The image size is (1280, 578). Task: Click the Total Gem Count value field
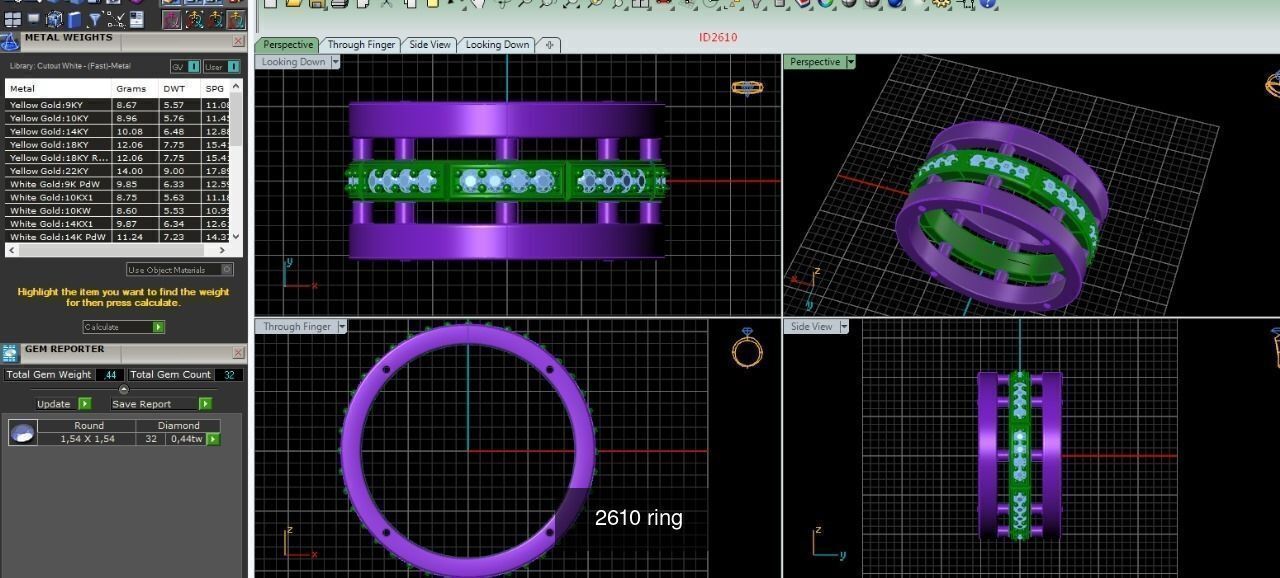pyautogui.click(x=229, y=375)
